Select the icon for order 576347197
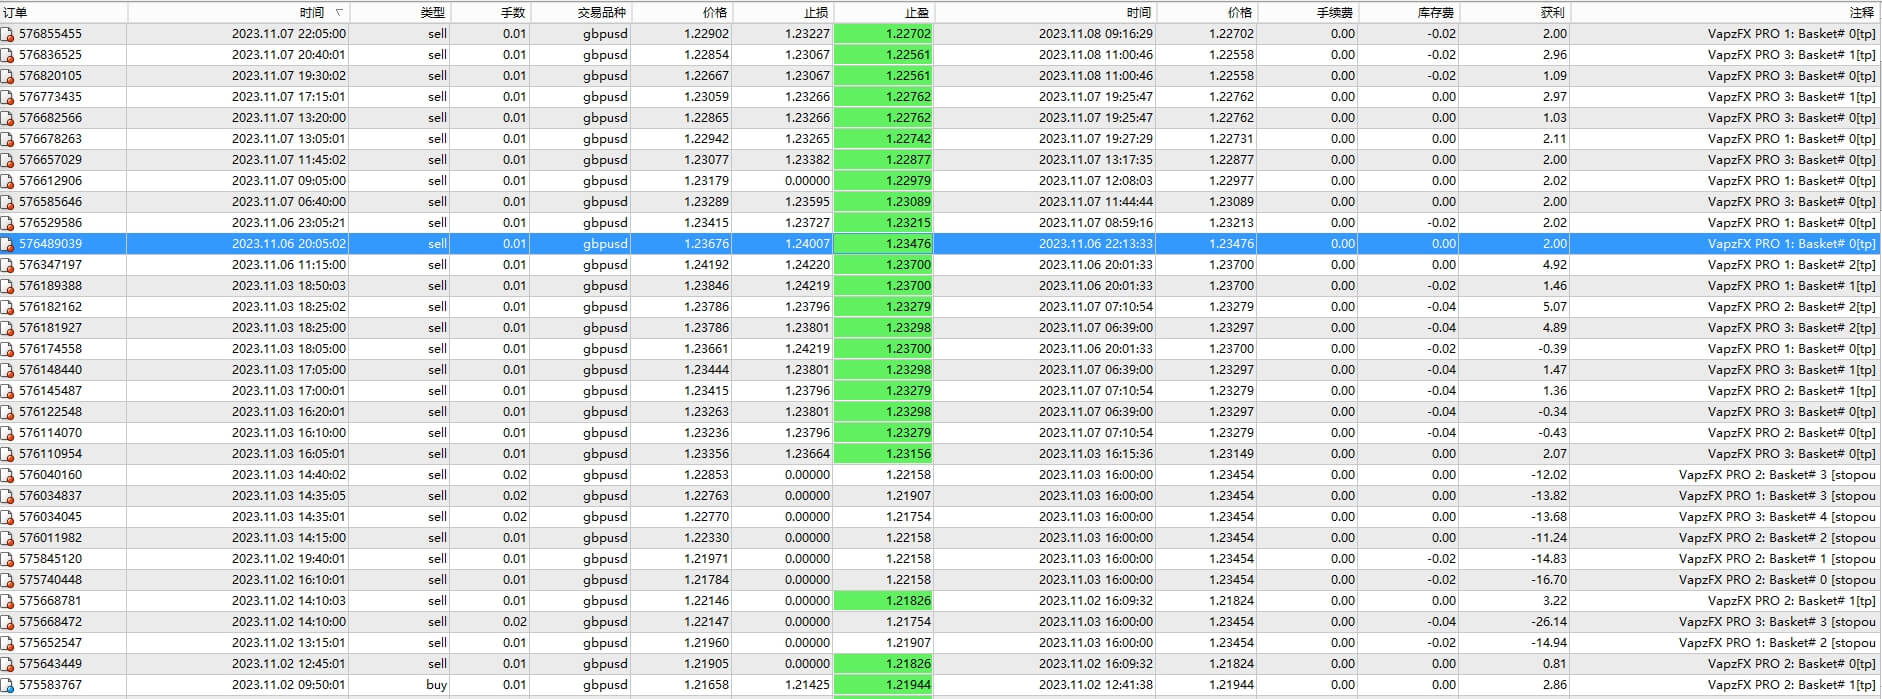The image size is (1882, 699). [x=8, y=265]
